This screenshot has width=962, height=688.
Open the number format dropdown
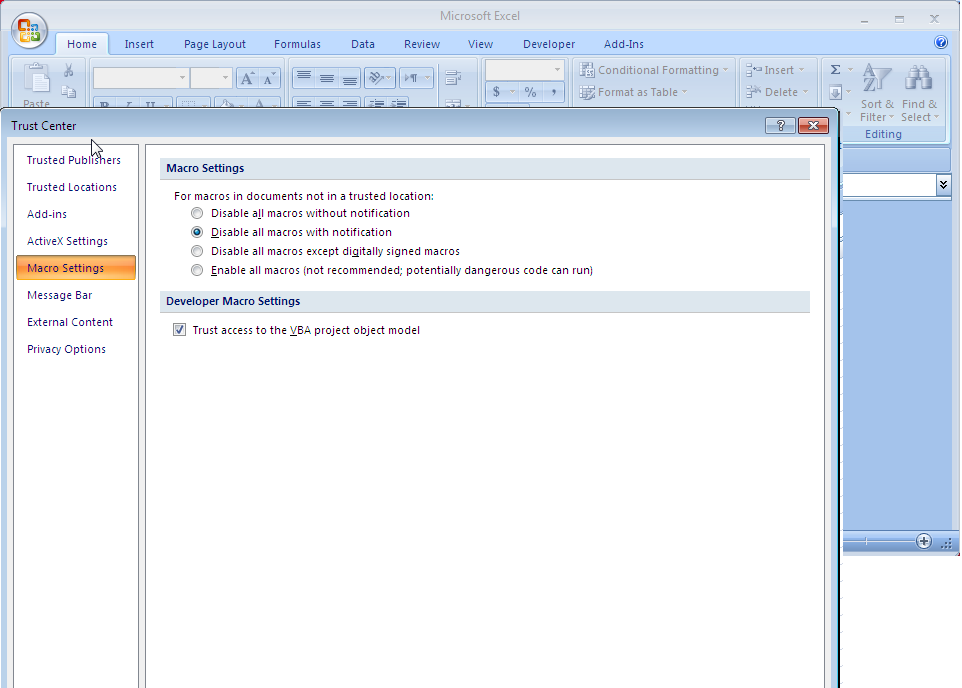tap(557, 70)
